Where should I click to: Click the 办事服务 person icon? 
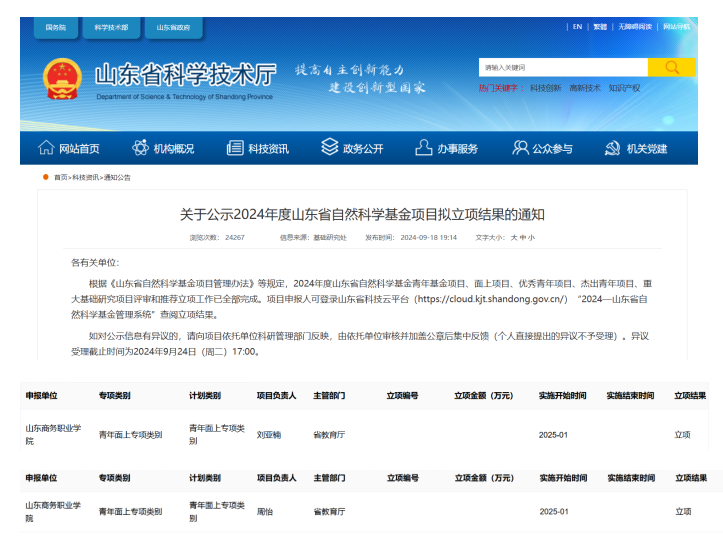(423, 148)
